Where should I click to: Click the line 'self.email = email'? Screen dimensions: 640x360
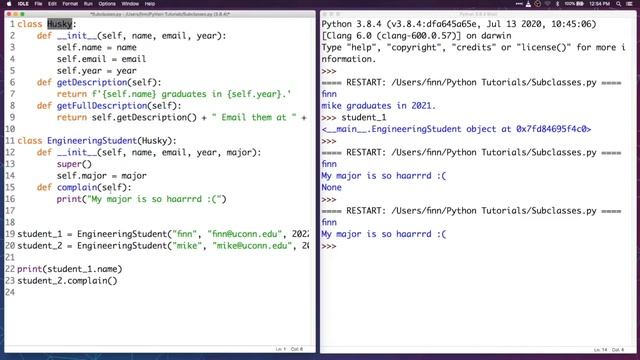pyautogui.click(x=101, y=59)
